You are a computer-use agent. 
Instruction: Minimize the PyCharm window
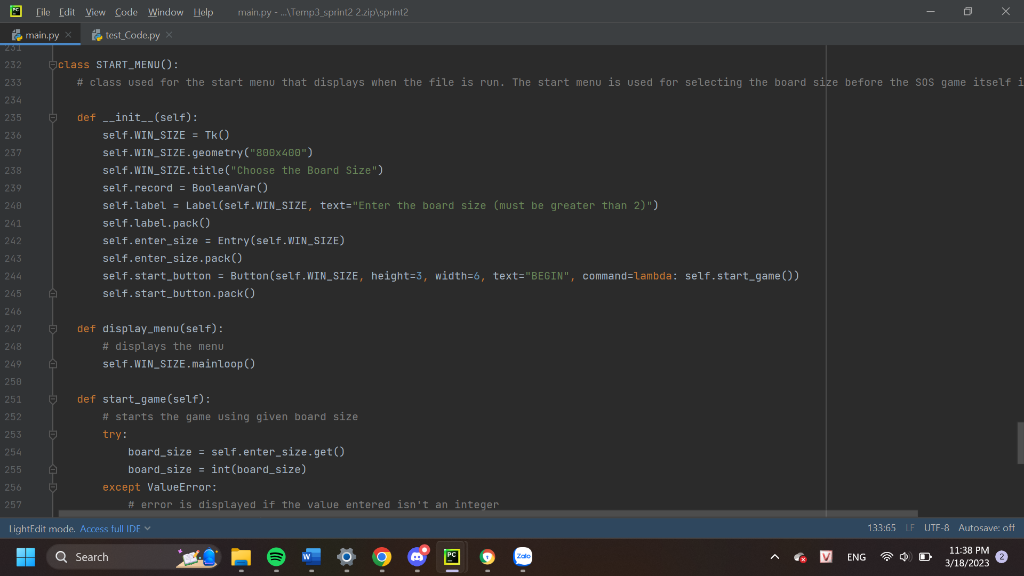pos(931,12)
